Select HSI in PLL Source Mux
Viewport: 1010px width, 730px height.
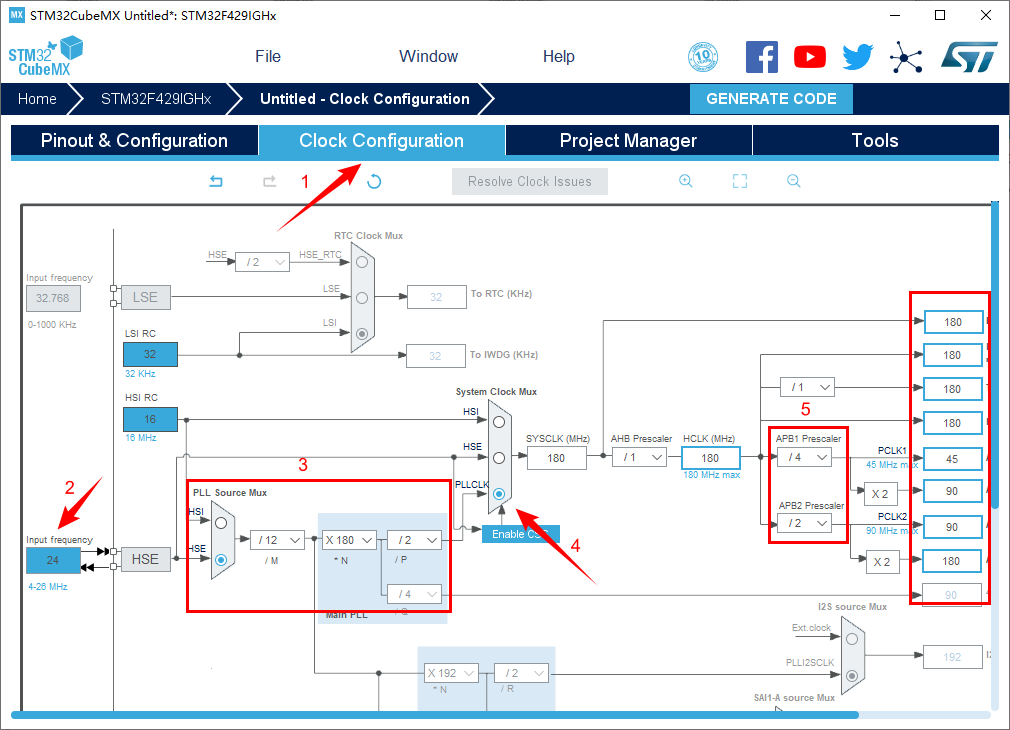tap(221, 522)
